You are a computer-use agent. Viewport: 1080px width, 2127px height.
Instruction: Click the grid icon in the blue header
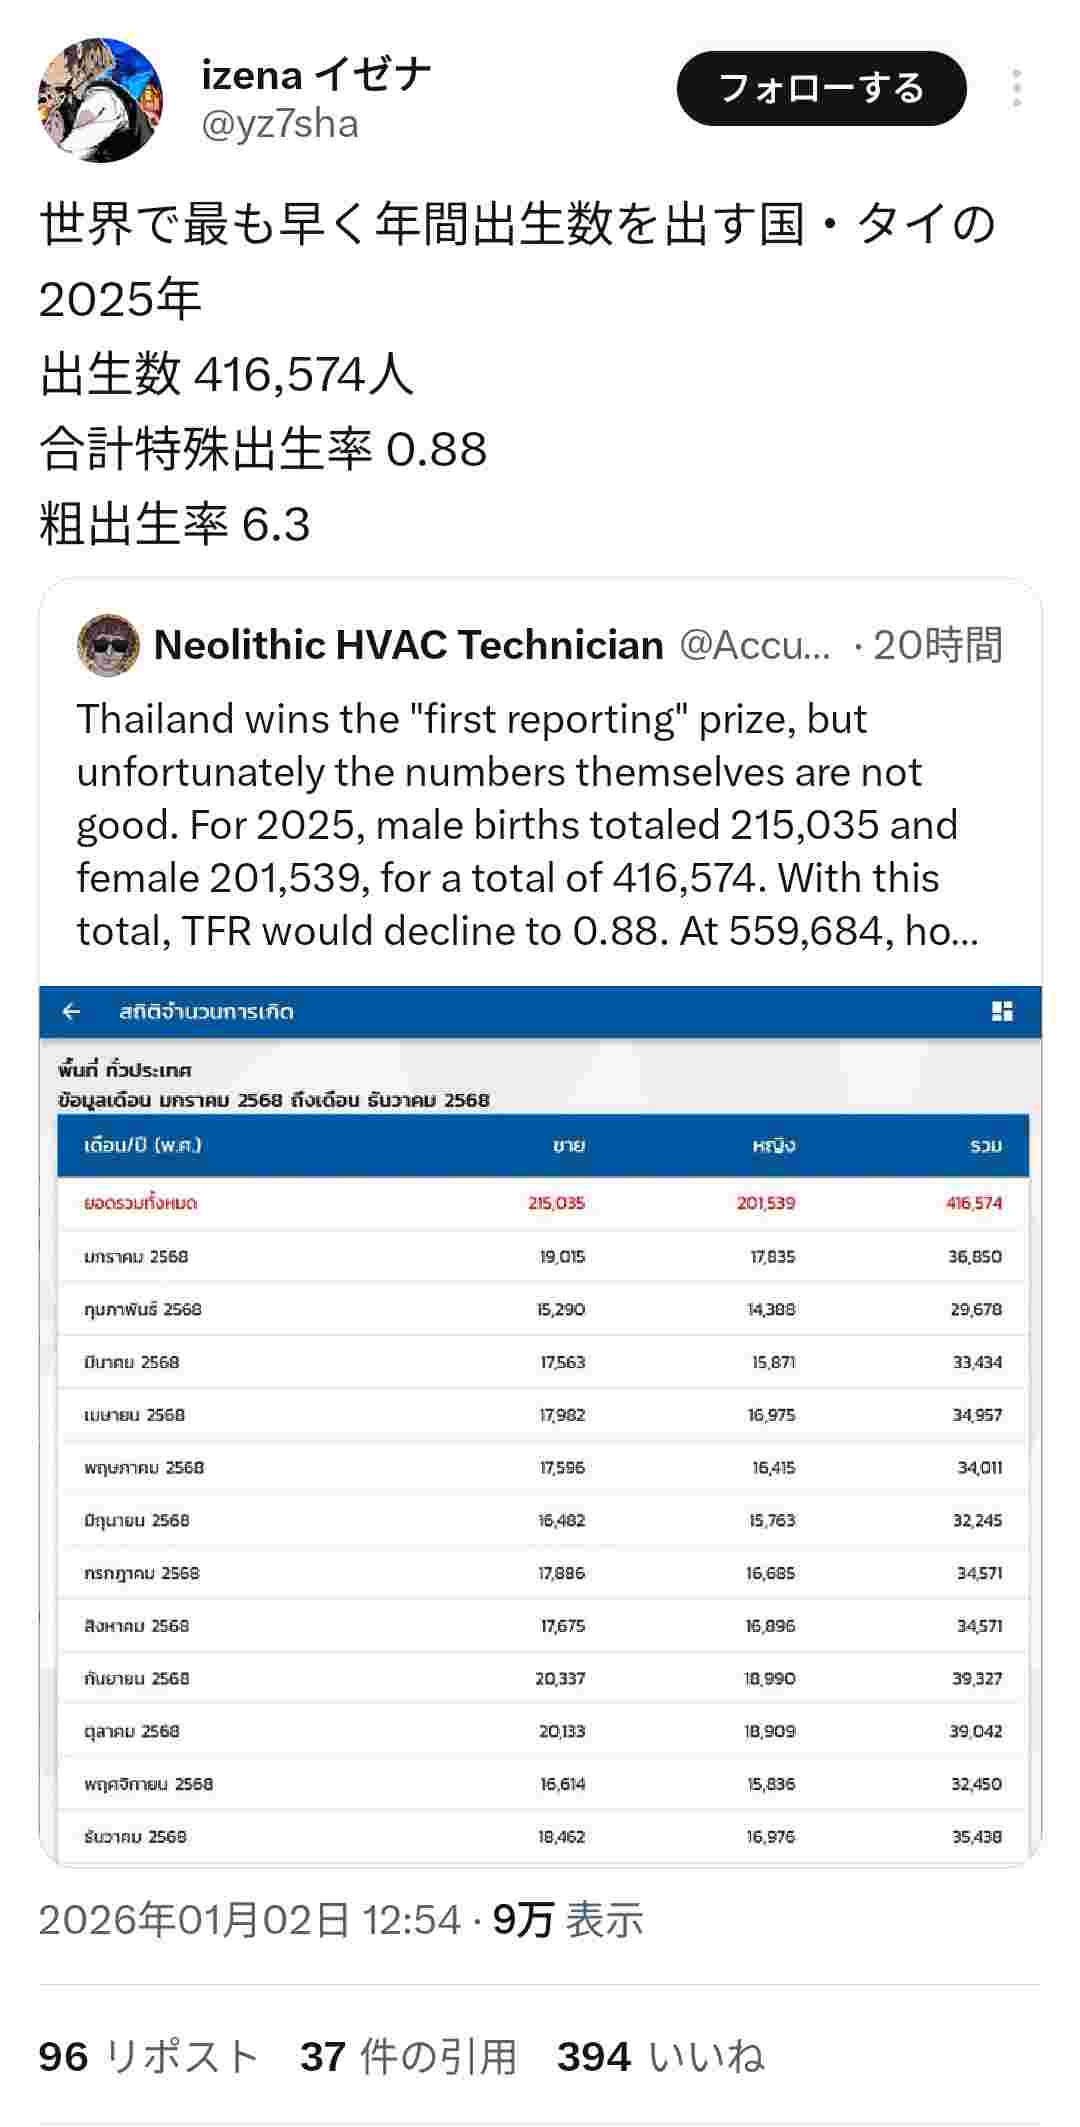[x=1002, y=1012]
